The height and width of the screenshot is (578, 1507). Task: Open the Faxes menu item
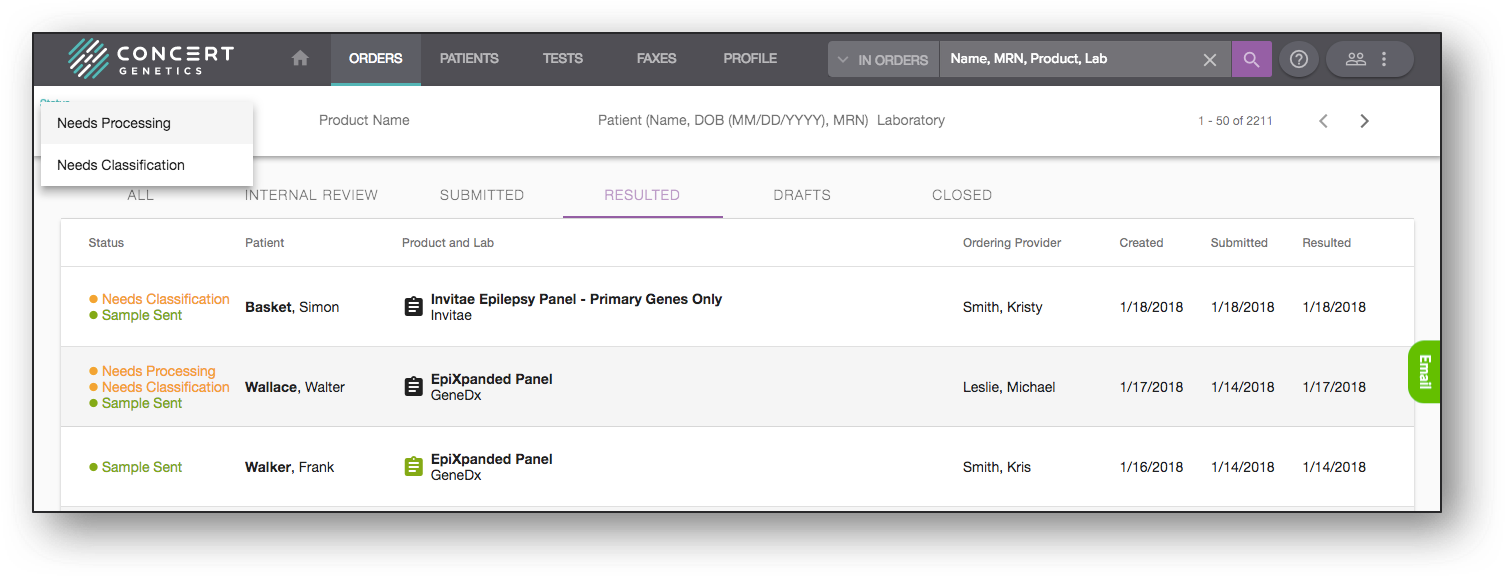(656, 59)
